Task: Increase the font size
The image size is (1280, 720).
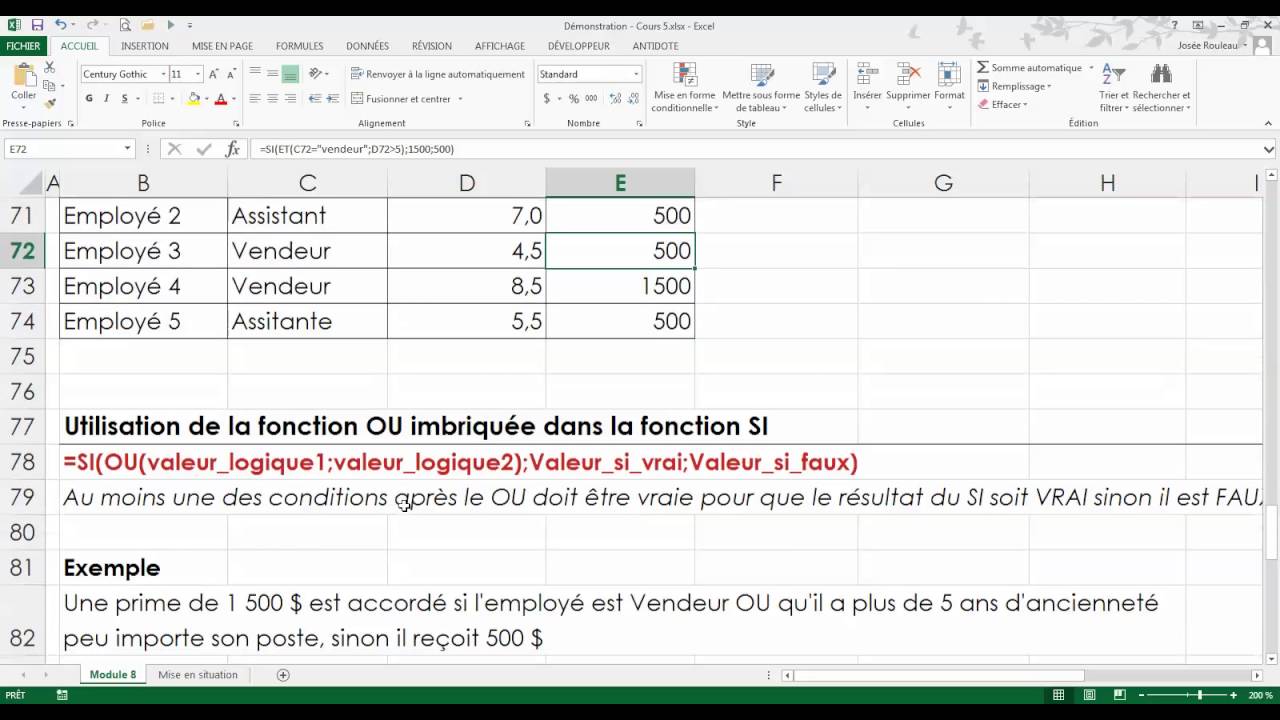Action: point(214,74)
